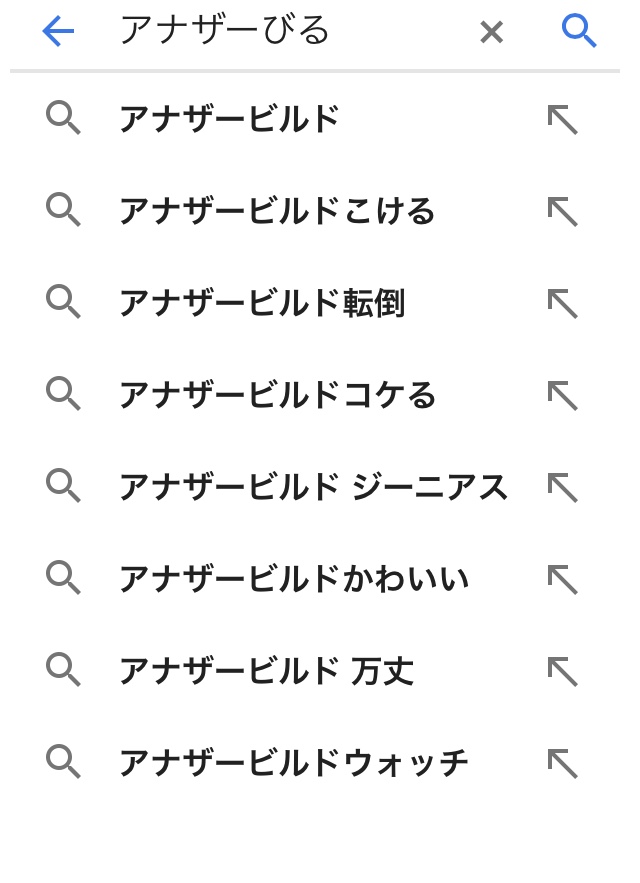640x883 pixels.
Task: Insert アナザービルド into search using its arrow icon
Action: tap(562, 120)
